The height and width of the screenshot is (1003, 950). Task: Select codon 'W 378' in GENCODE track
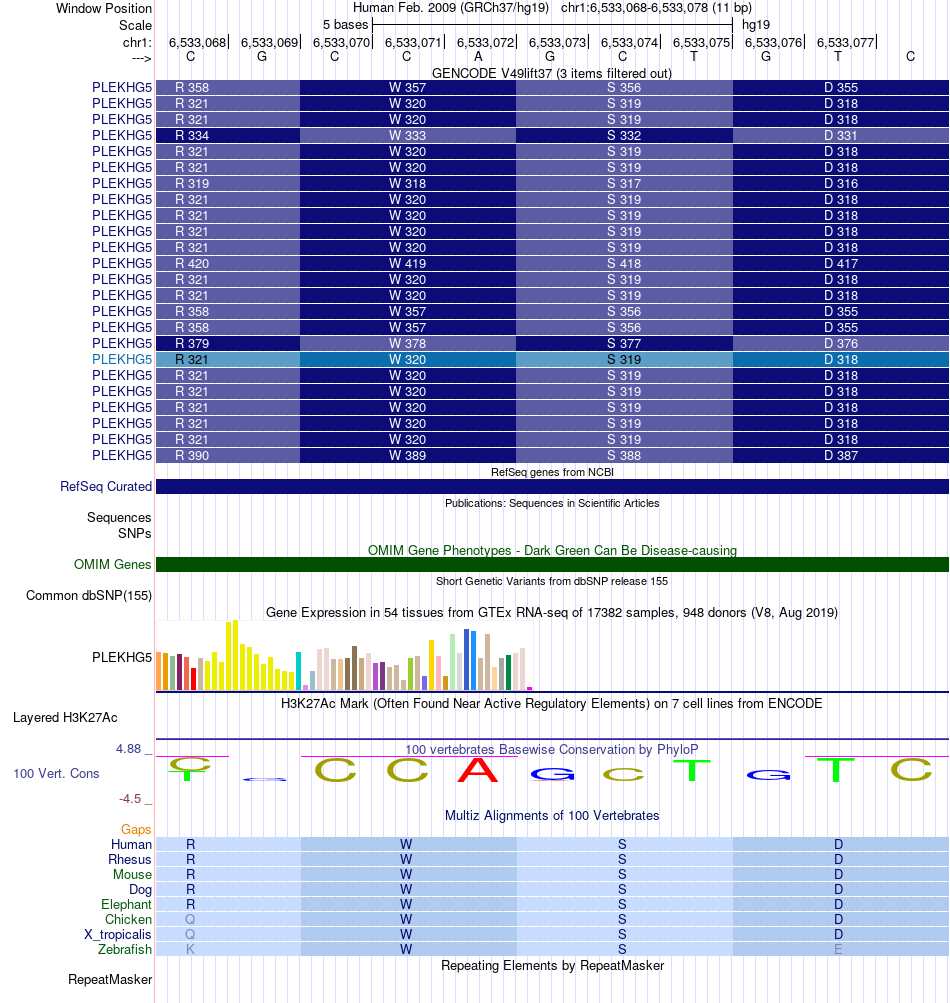point(408,344)
